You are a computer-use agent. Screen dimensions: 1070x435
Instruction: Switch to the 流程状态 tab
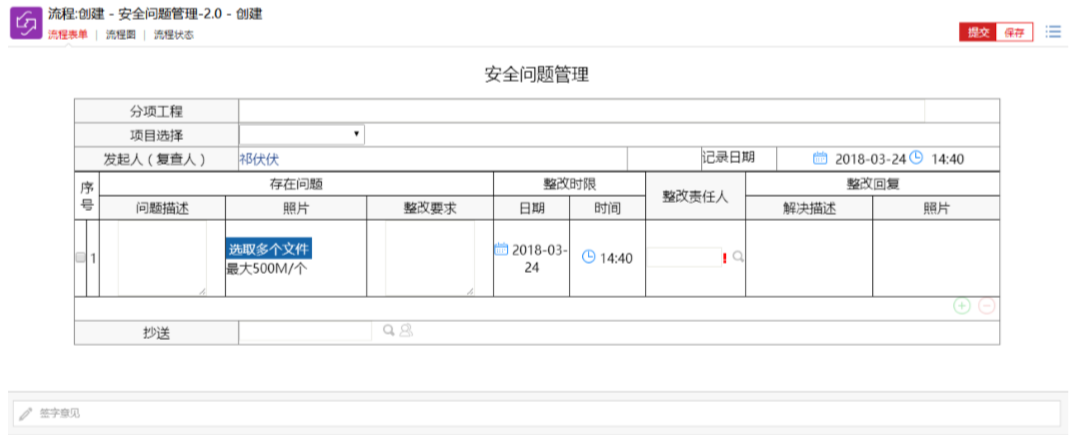(x=173, y=35)
